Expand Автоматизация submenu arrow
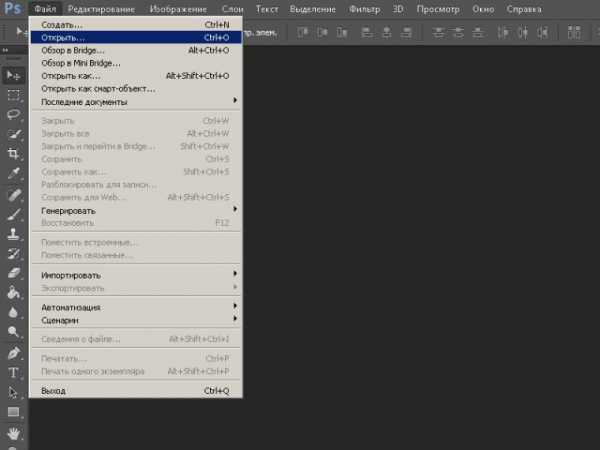Image resolution: width=600 pixels, height=450 pixels. click(235, 306)
